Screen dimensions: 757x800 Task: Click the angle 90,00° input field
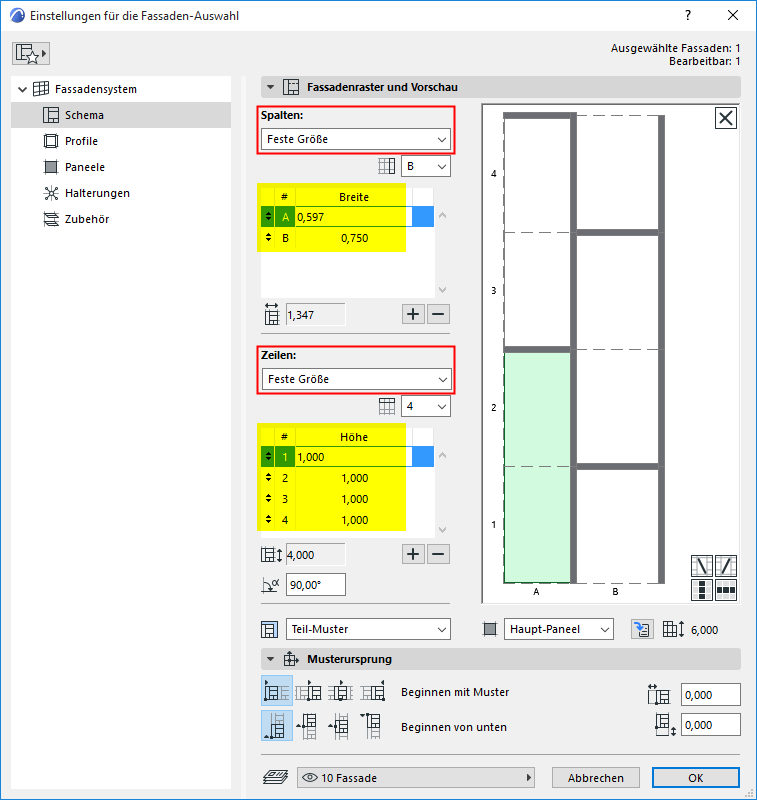[316, 585]
